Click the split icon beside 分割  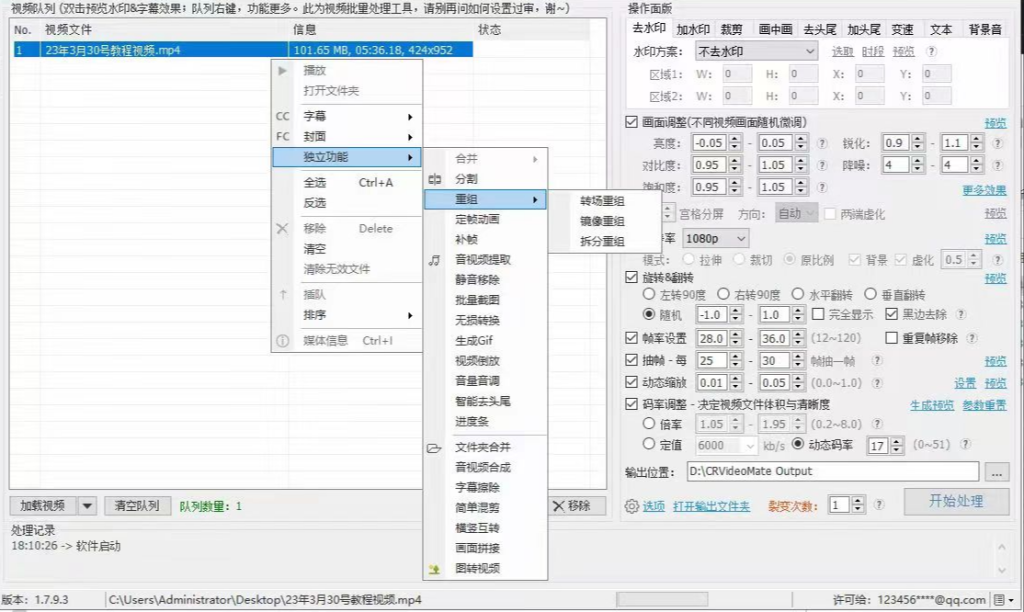(x=434, y=179)
